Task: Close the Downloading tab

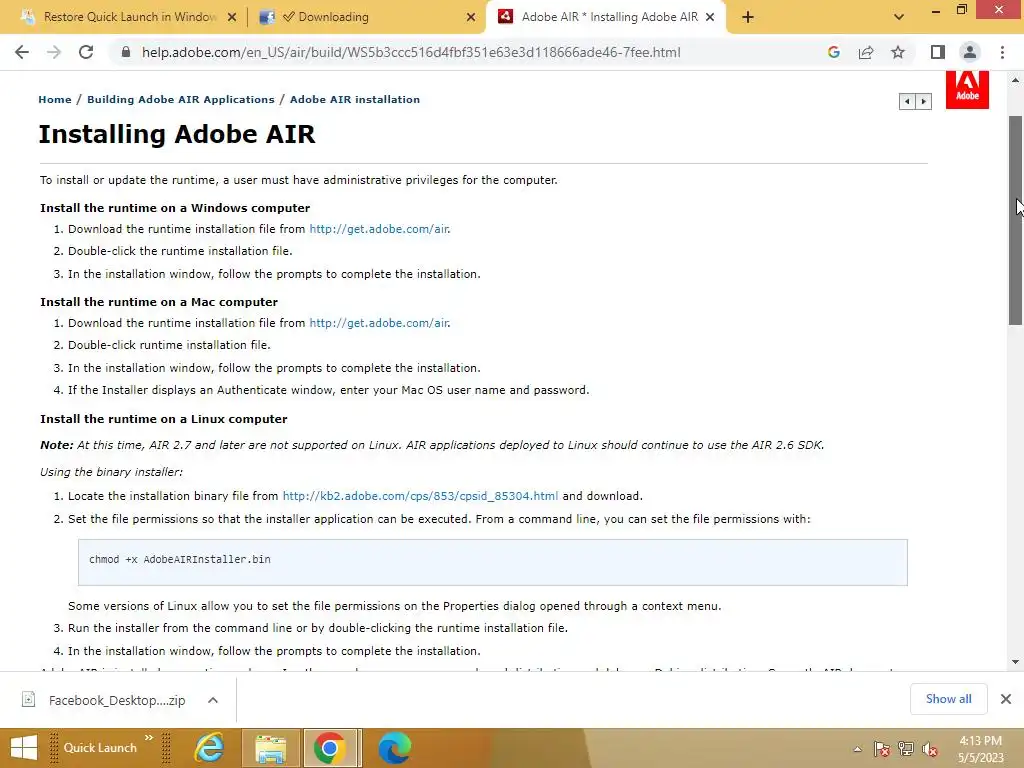Action: click(x=471, y=18)
